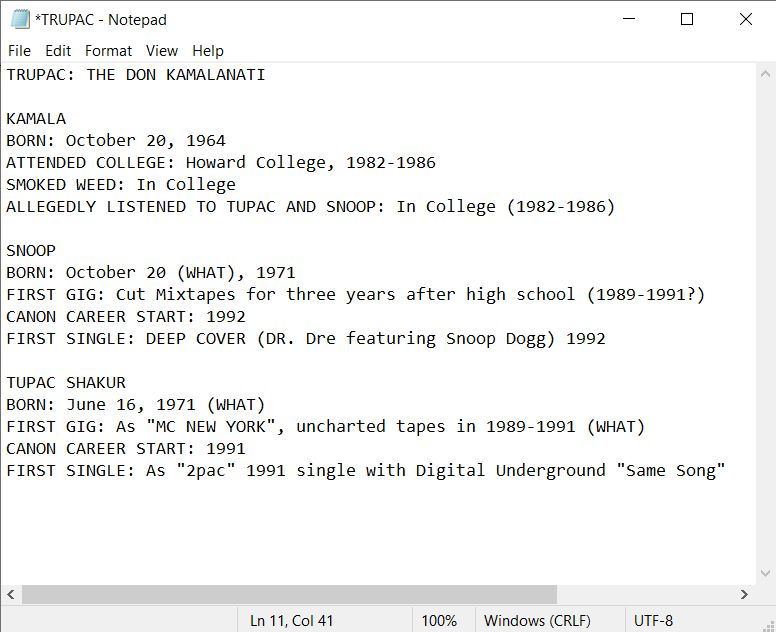Image resolution: width=776 pixels, height=632 pixels.
Task: Show the Help menu
Action: pyautogui.click(x=208, y=50)
